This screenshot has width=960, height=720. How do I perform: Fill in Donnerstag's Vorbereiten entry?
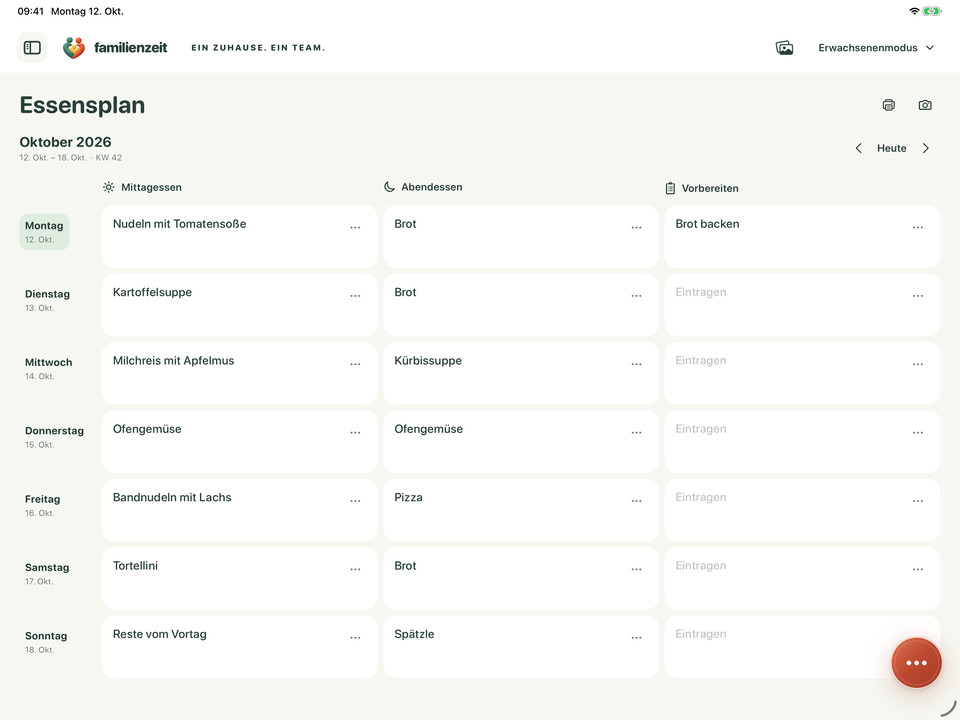click(802, 441)
